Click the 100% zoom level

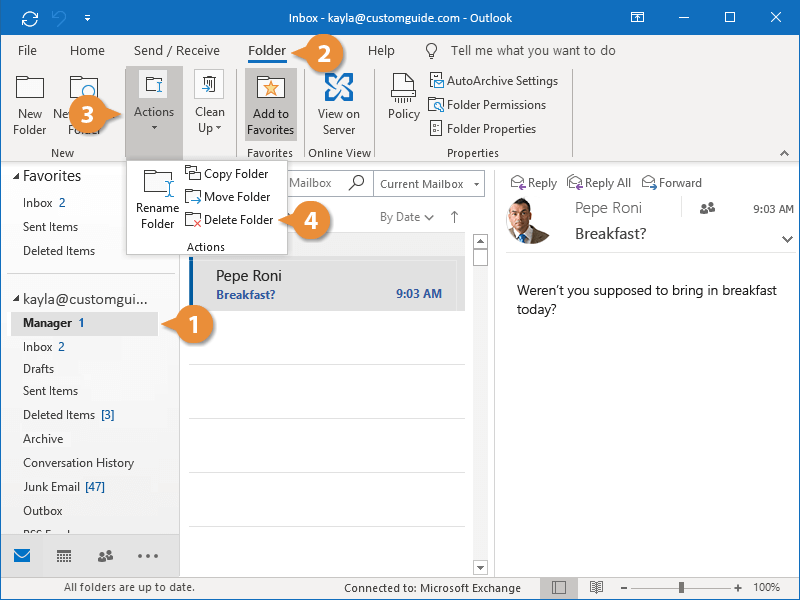click(766, 588)
